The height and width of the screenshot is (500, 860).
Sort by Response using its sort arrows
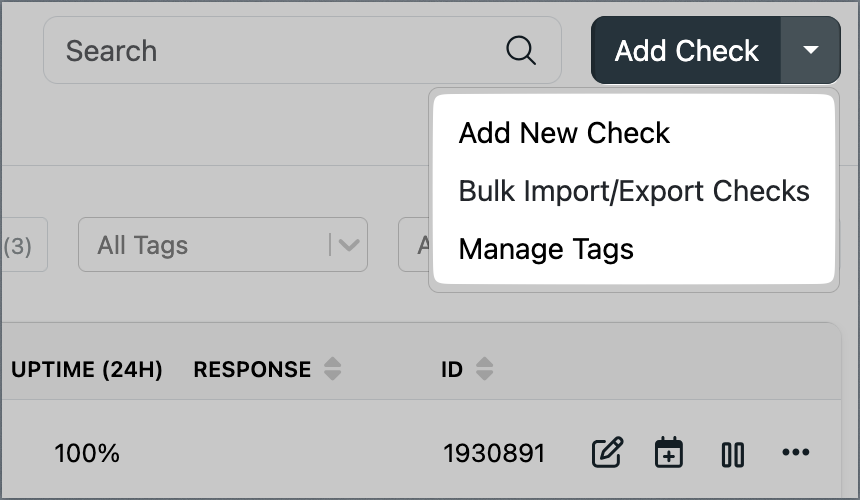point(333,369)
